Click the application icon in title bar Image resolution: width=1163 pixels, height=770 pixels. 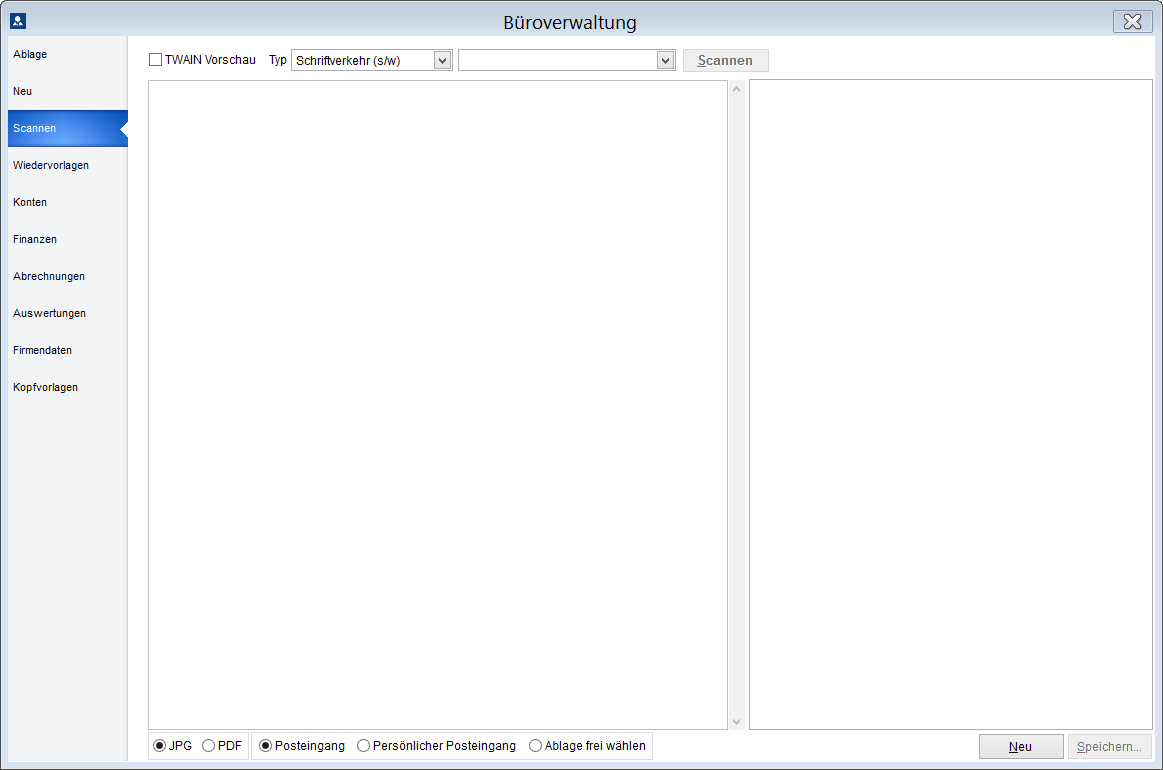point(18,22)
